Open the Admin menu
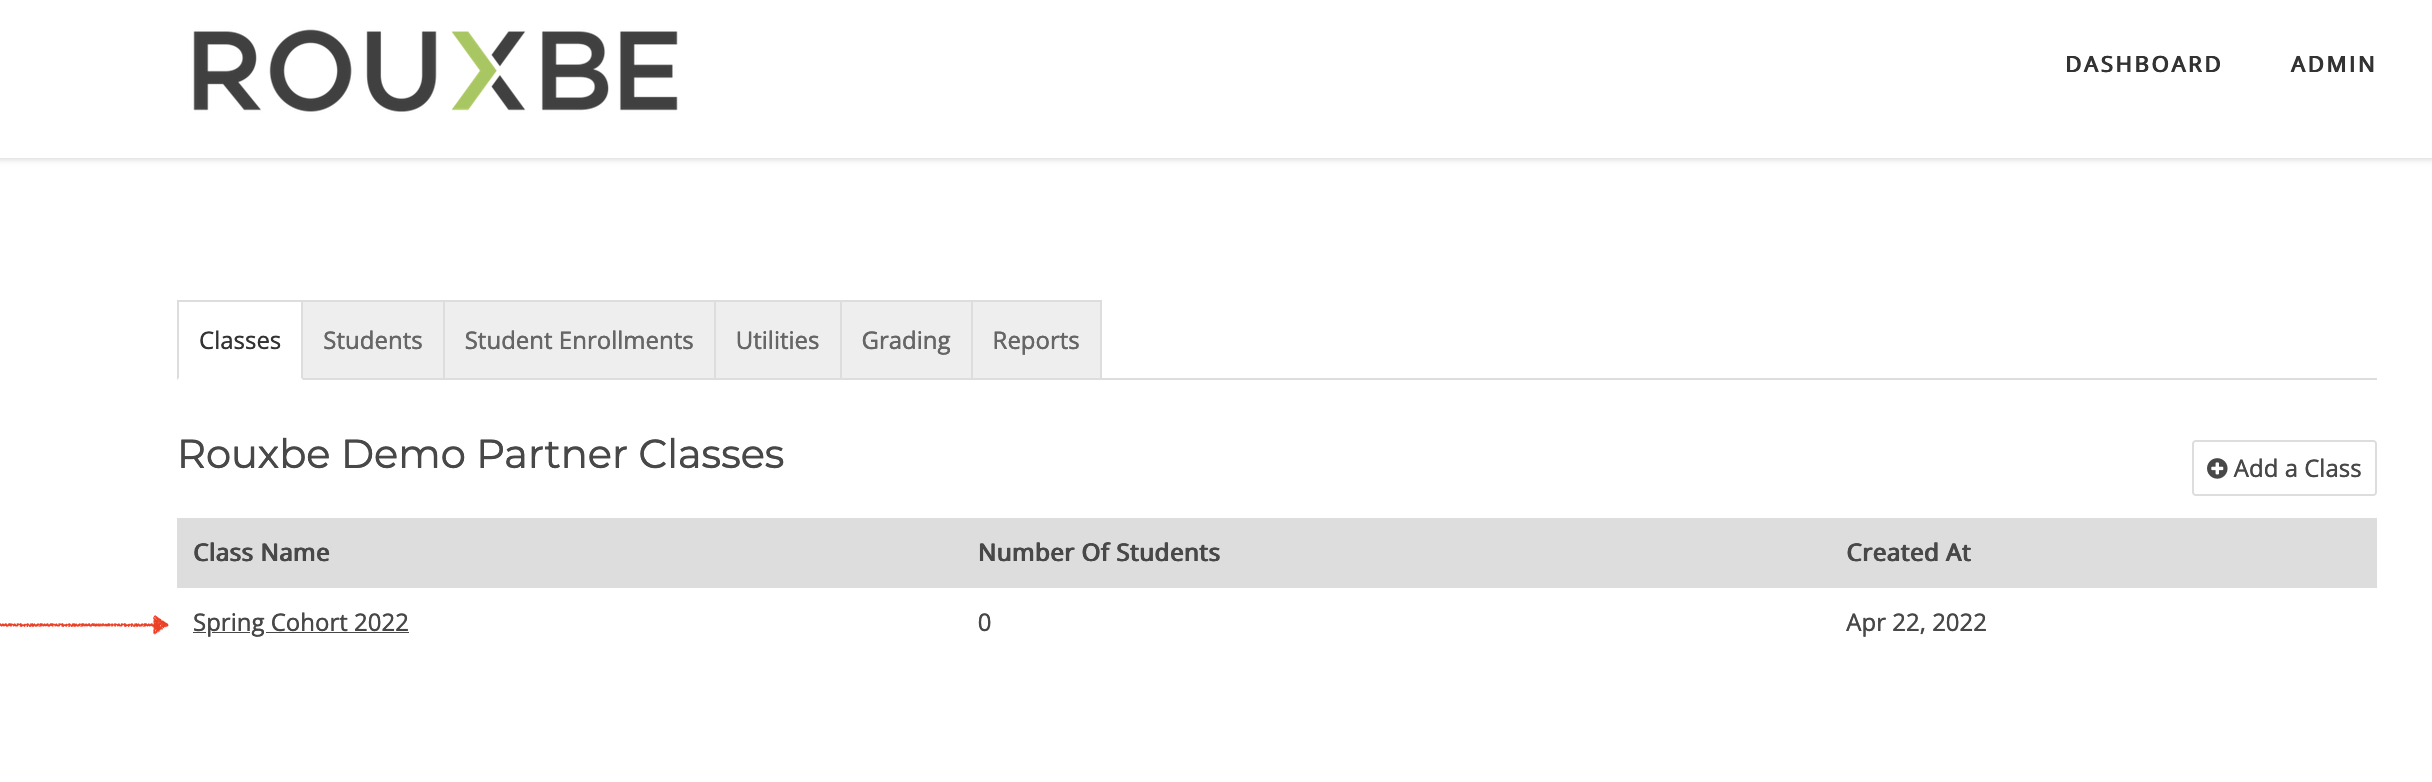The image size is (2432, 782). pyautogui.click(x=2333, y=64)
